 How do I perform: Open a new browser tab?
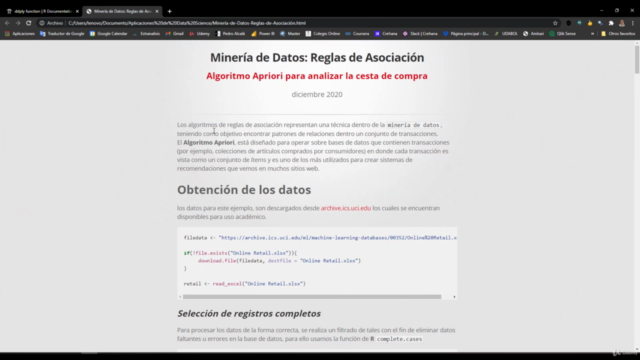point(169,11)
